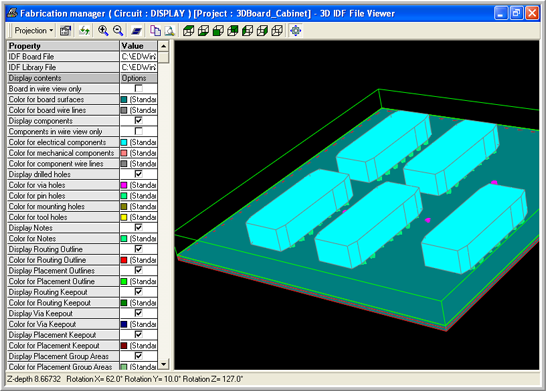Screen dimensions: 546x391
Task: Click the blue plane view icon
Action: point(136,31)
